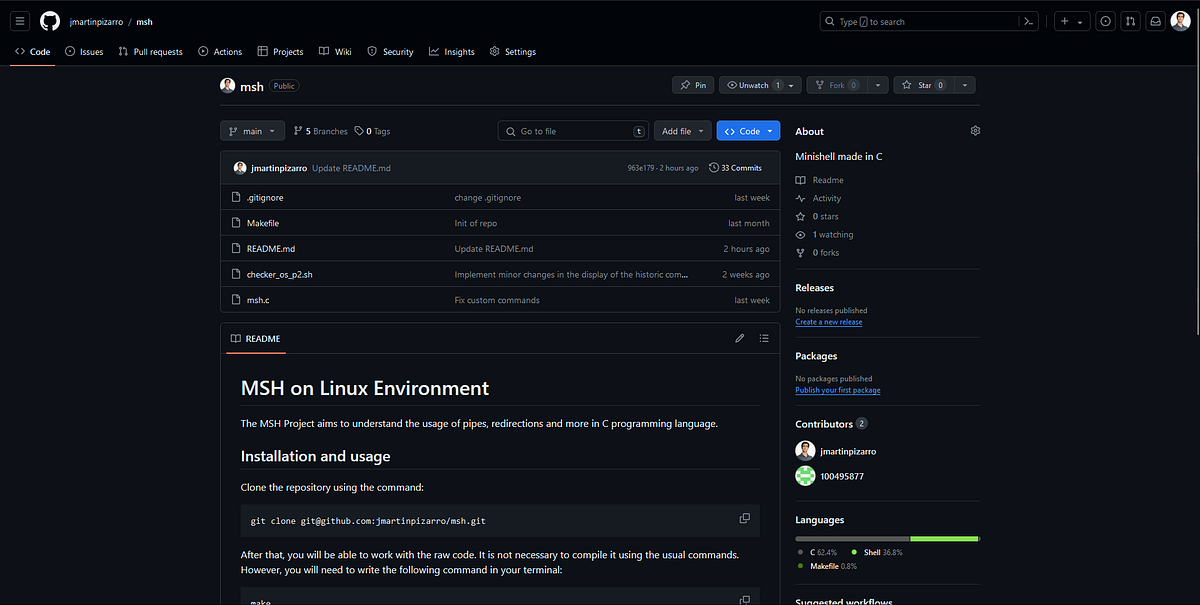
Task: Copy the git clone command with copy icon
Action: (x=744, y=518)
